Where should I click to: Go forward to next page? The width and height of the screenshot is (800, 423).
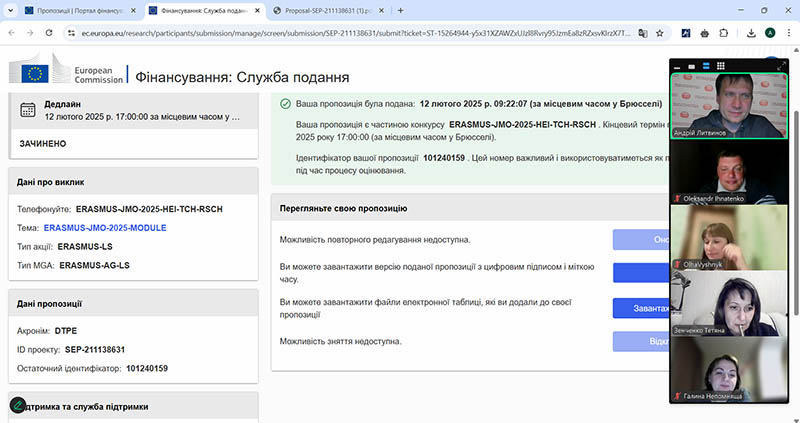click(x=30, y=33)
